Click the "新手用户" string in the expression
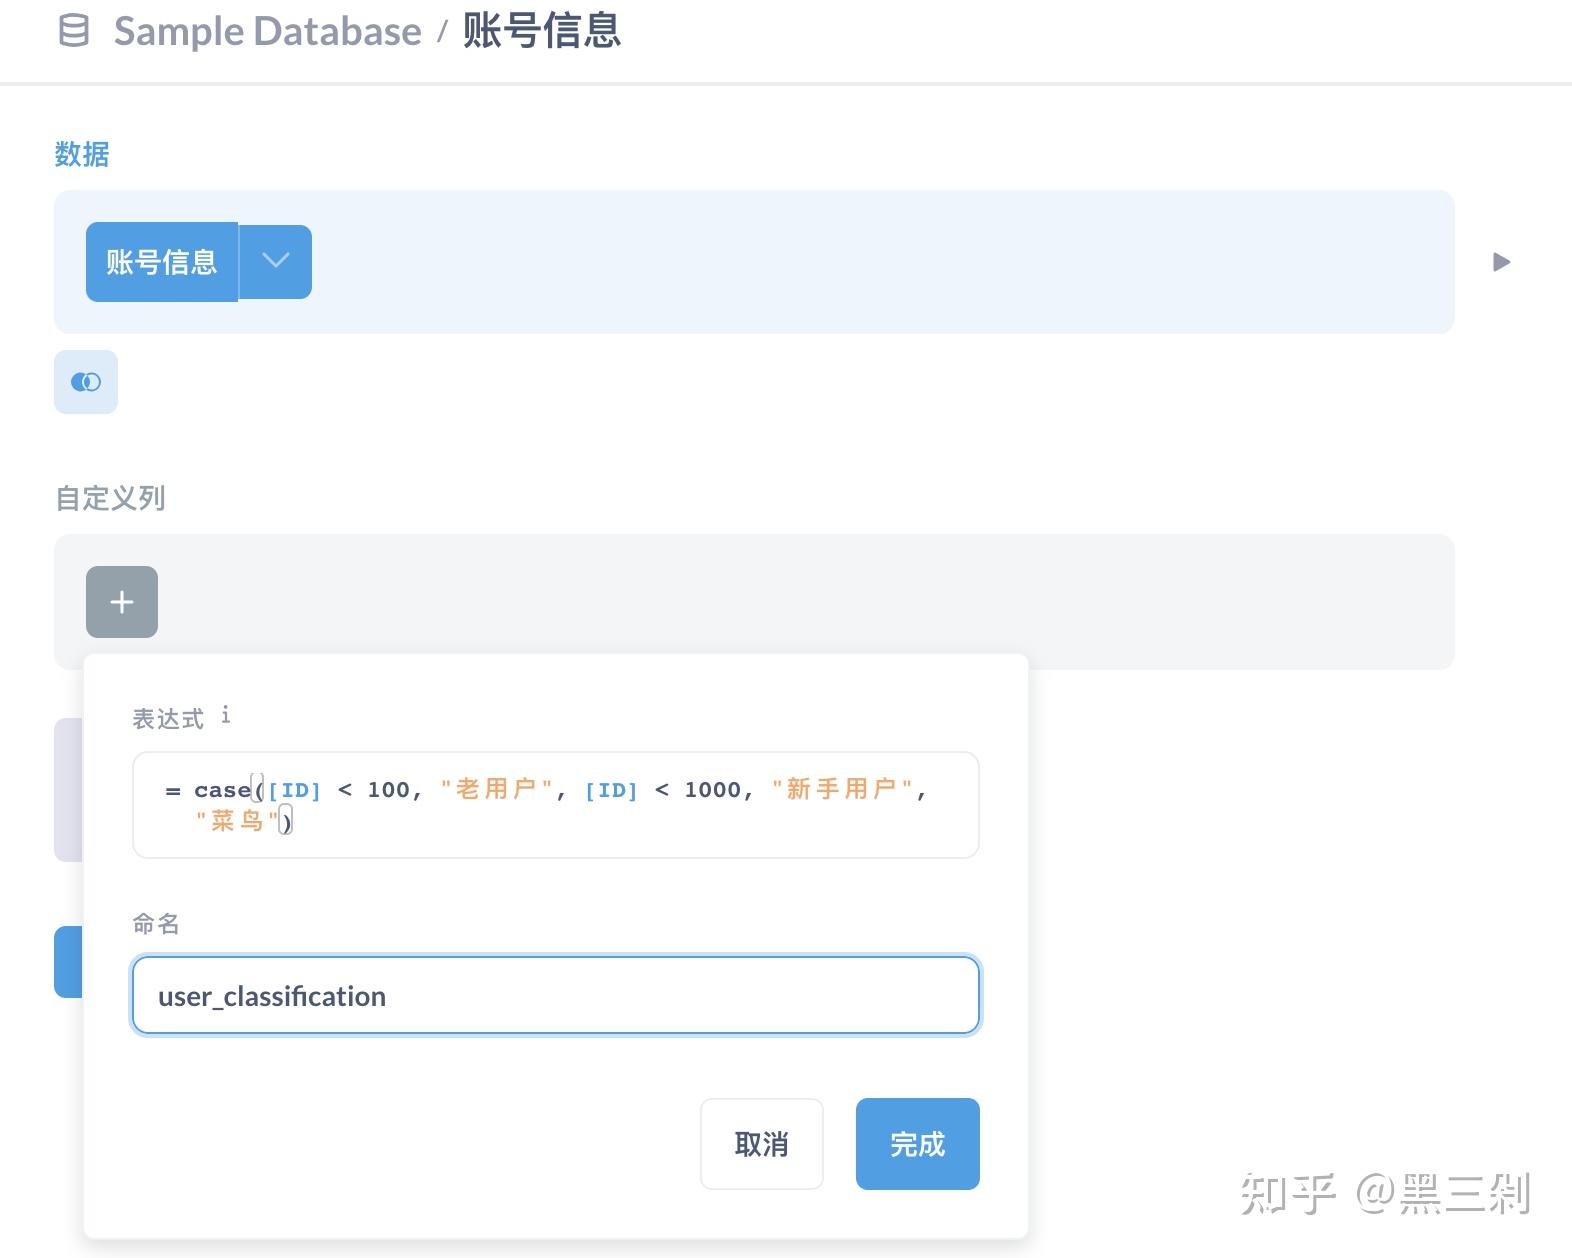1572x1258 pixels. [x=842, y=790]
